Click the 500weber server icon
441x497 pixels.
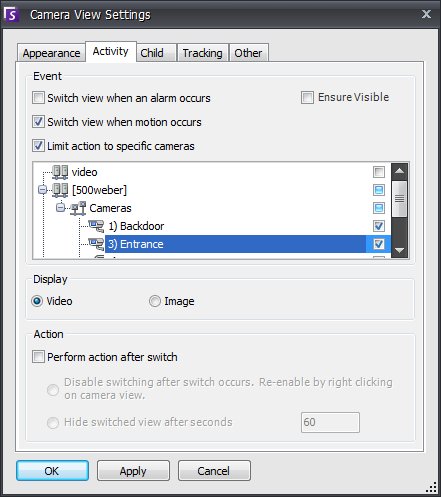[60, 190]
